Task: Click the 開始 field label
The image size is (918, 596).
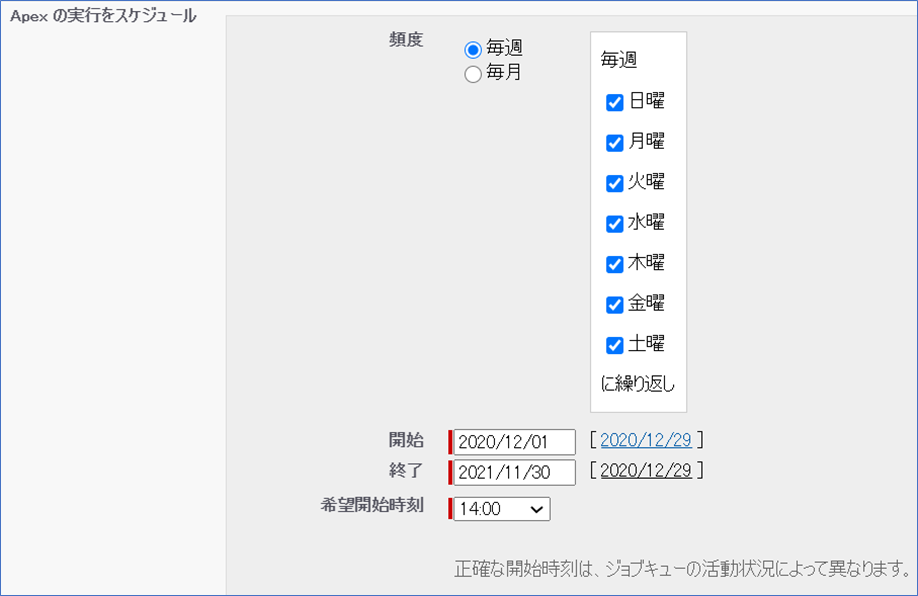Action: 406,440
